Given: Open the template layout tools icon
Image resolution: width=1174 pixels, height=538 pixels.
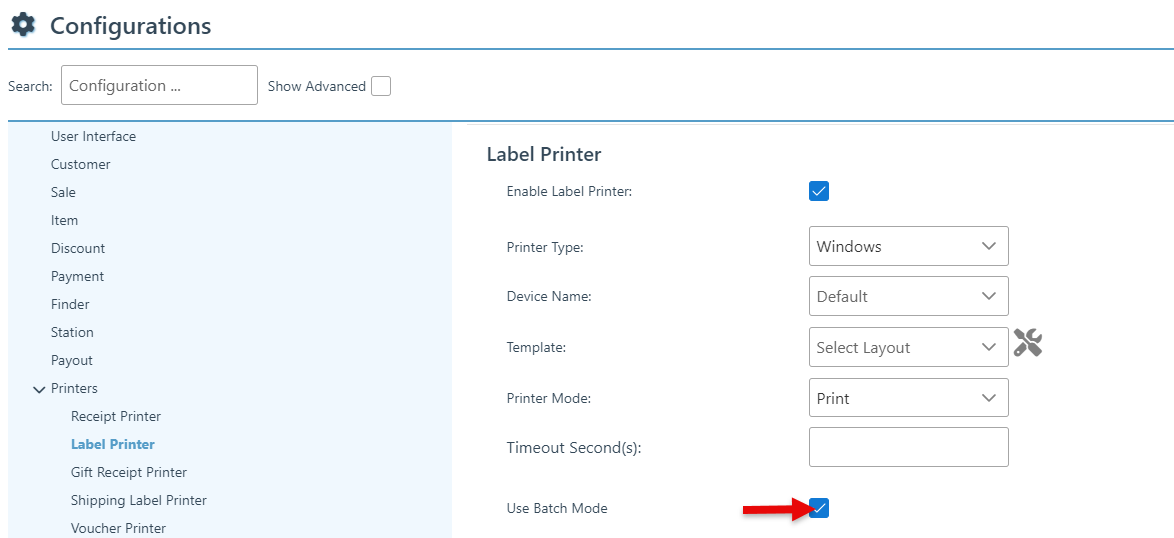Looking at the screenshot, I should tap(1028, 343).
